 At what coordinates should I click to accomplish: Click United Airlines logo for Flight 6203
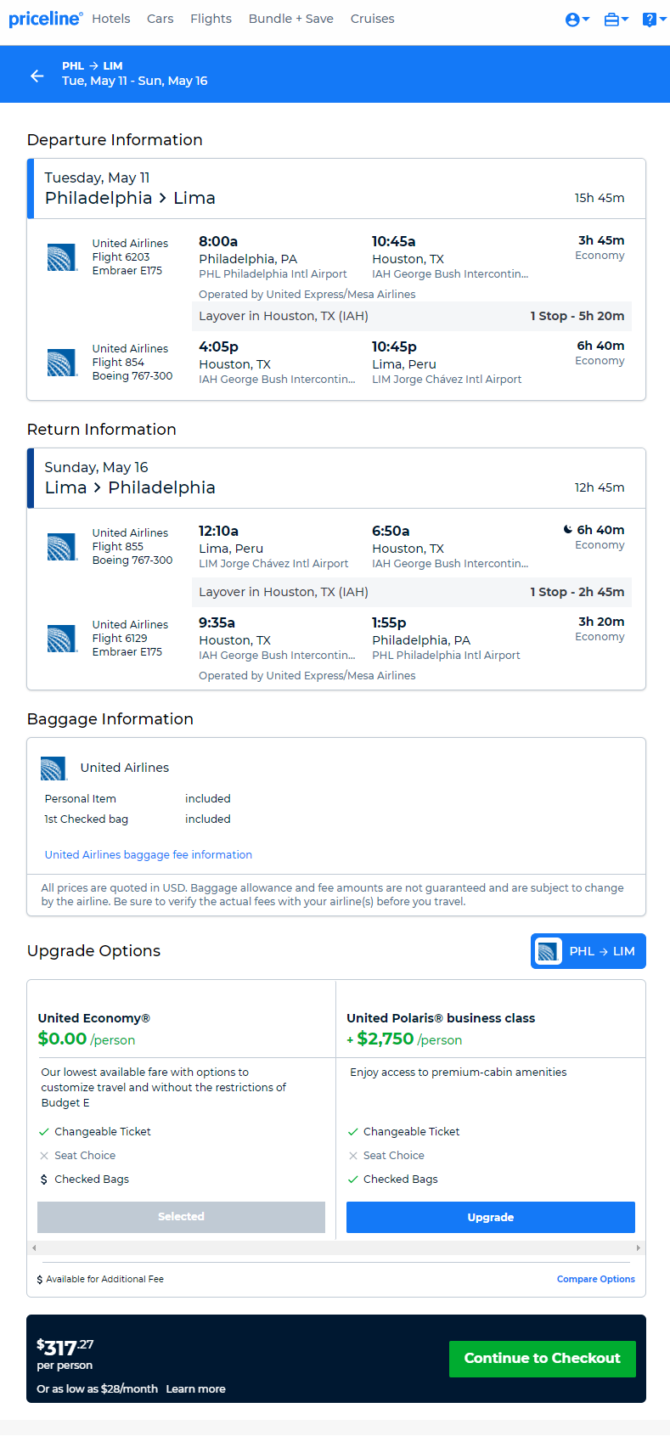click(x=62, y=257)
